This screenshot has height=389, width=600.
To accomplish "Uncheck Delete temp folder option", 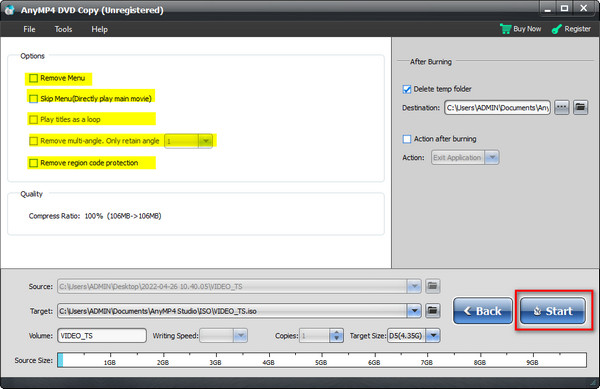I will tap(407, 89).
